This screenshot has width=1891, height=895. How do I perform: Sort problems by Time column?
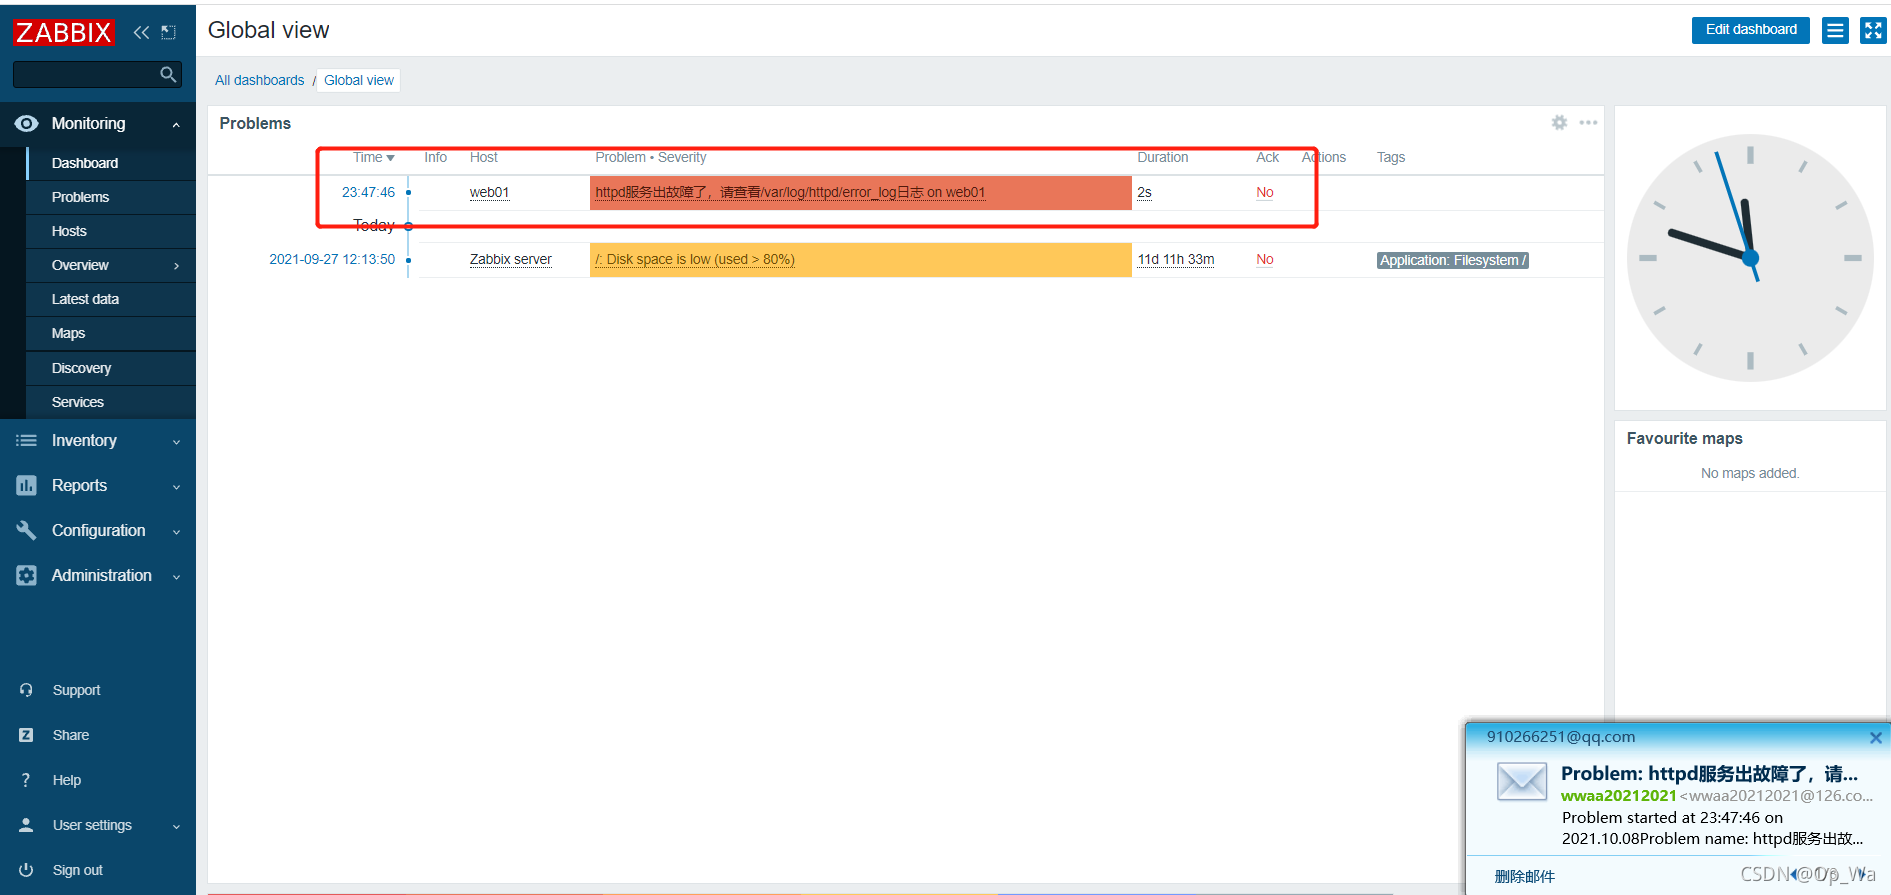click(373, 157)
